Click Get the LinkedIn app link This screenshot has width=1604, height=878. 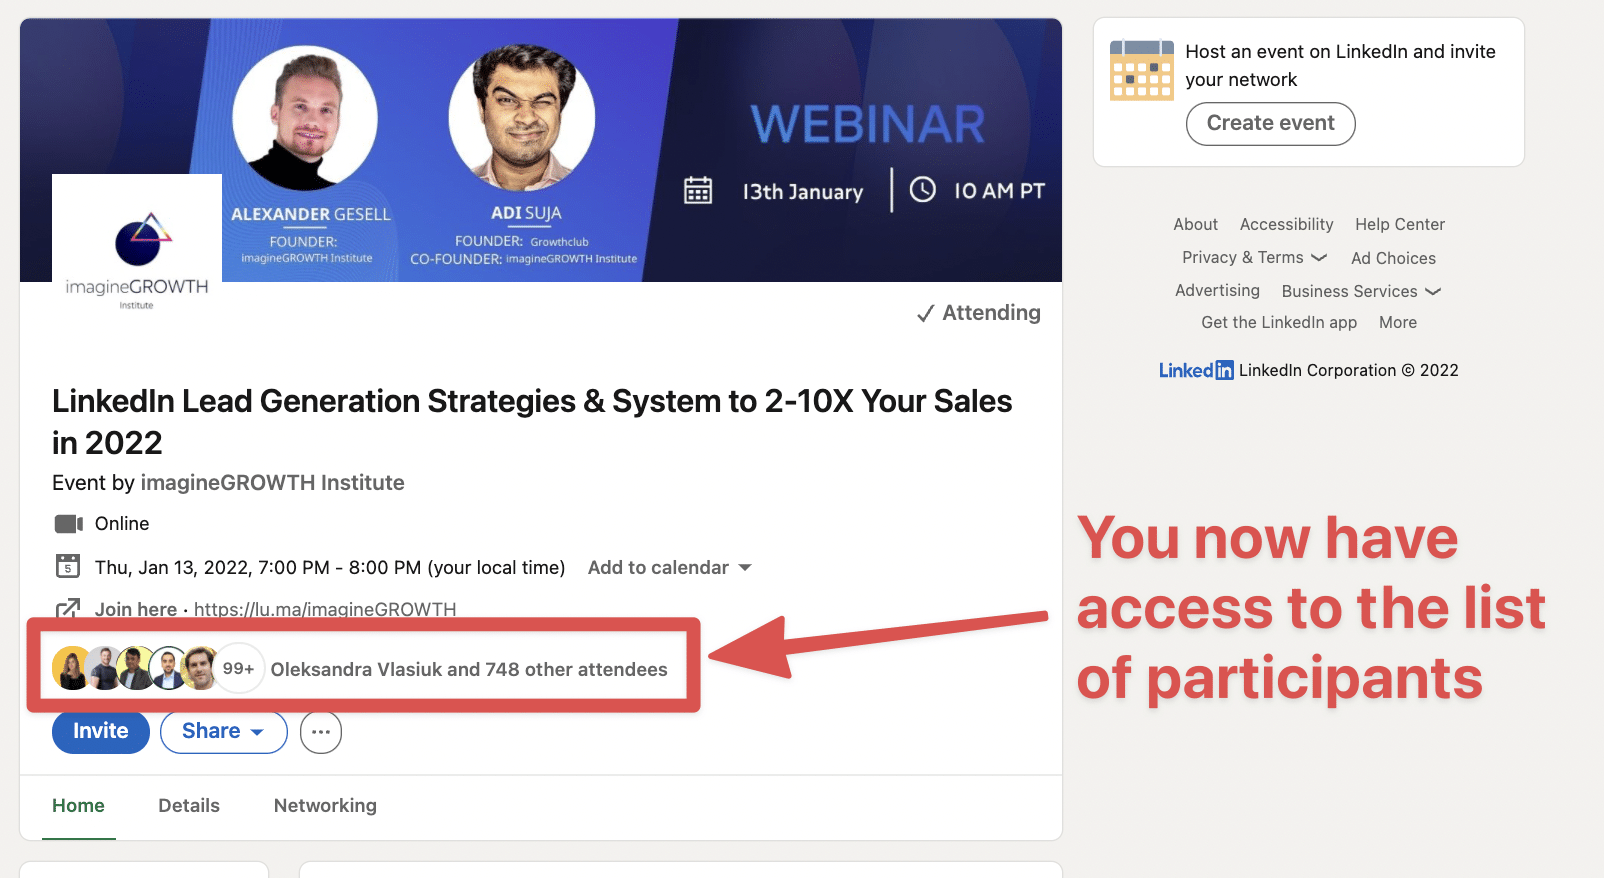tap(1279, 322)
